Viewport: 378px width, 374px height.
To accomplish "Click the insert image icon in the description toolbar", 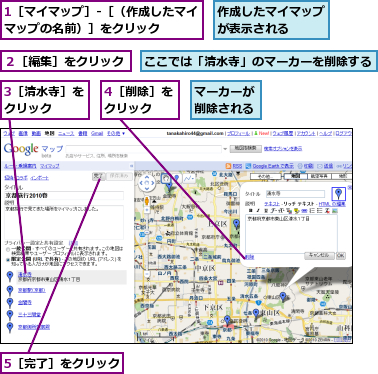I will click(x=335, y=211).
